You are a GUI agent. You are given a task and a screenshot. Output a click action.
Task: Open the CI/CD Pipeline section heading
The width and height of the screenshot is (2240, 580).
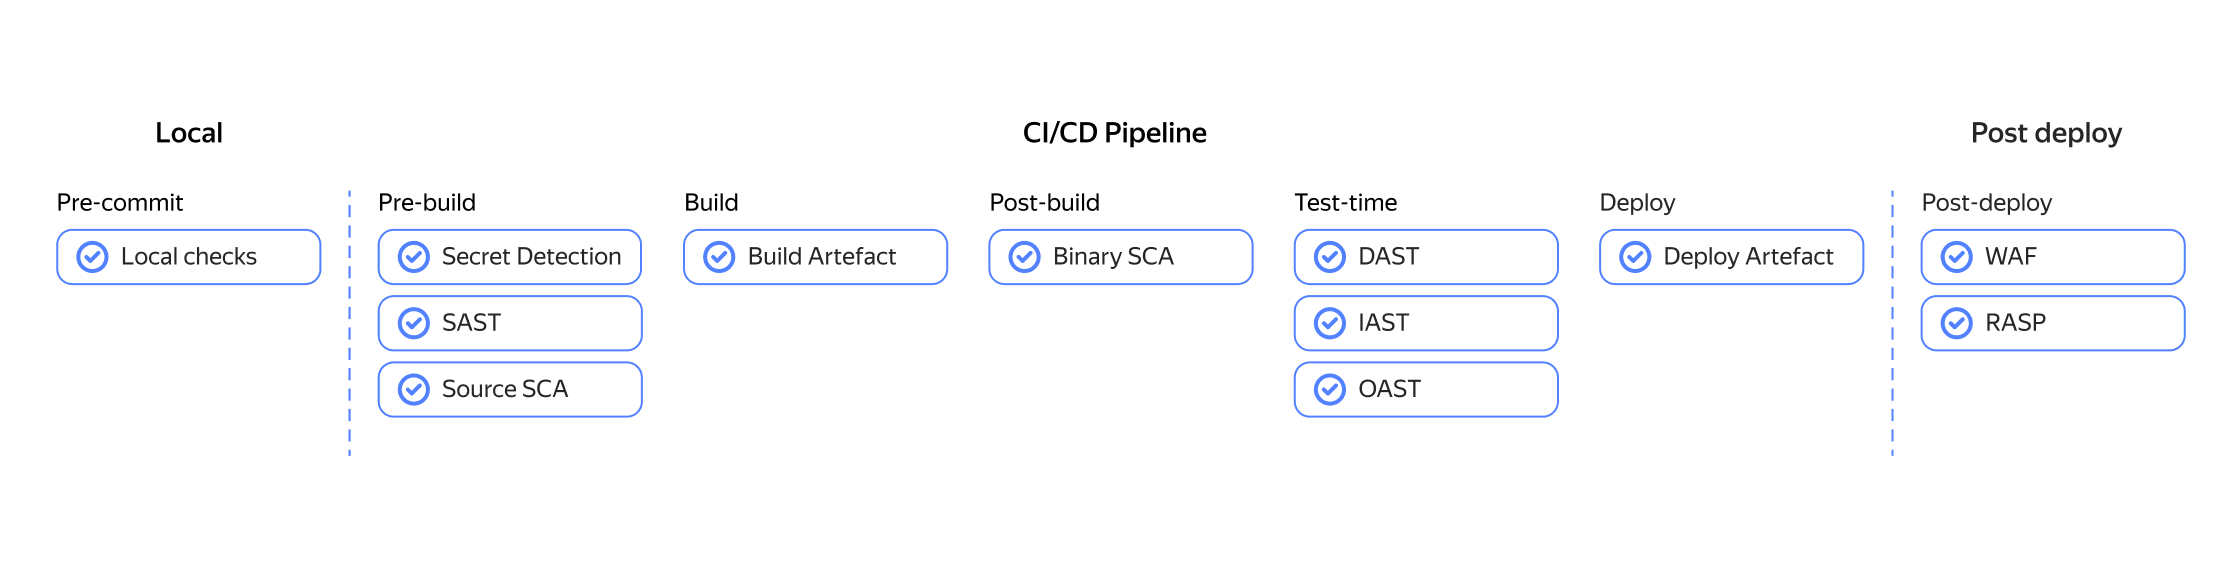point(1114,133)
